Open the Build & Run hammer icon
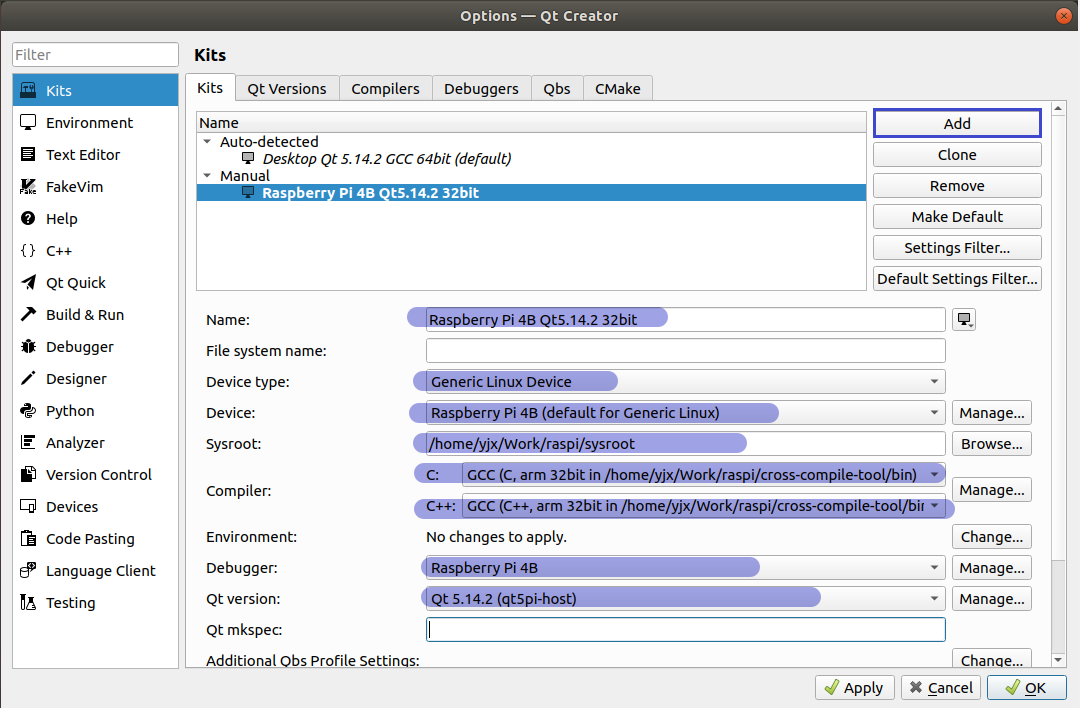This screenshot has width=1080, height=708. point(28,315)
